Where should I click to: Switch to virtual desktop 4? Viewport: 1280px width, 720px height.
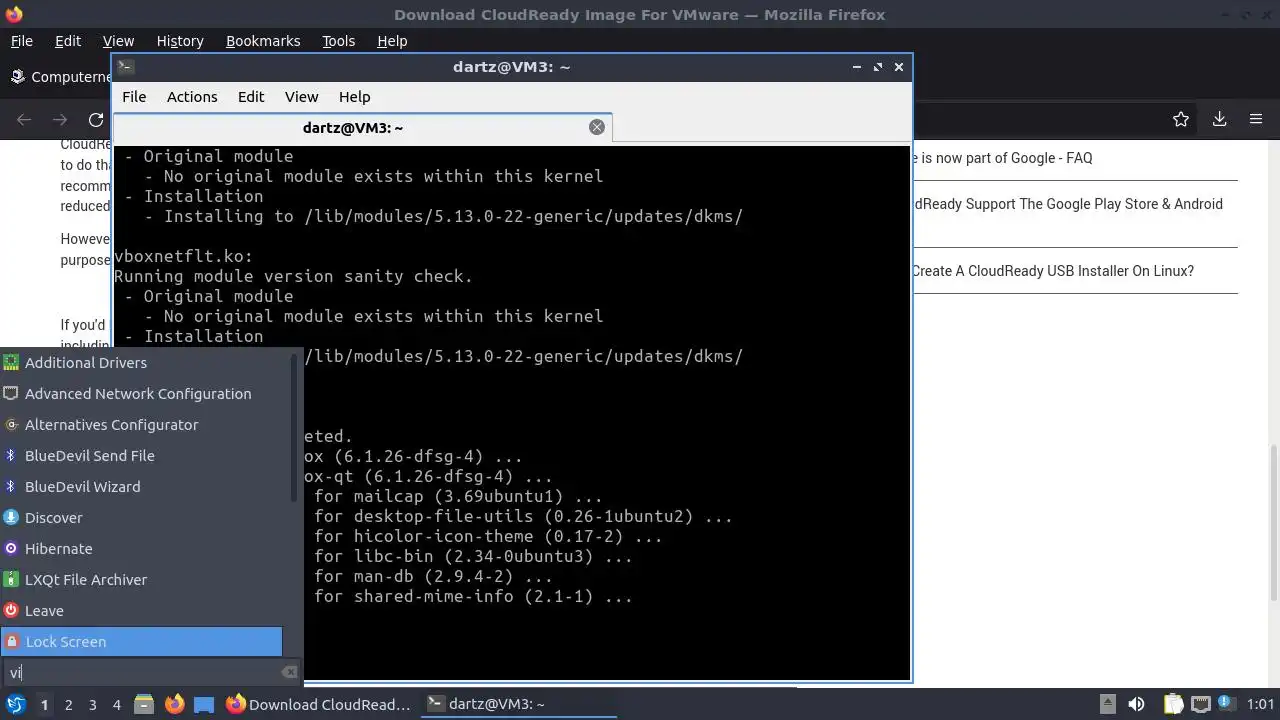[116, 704]
